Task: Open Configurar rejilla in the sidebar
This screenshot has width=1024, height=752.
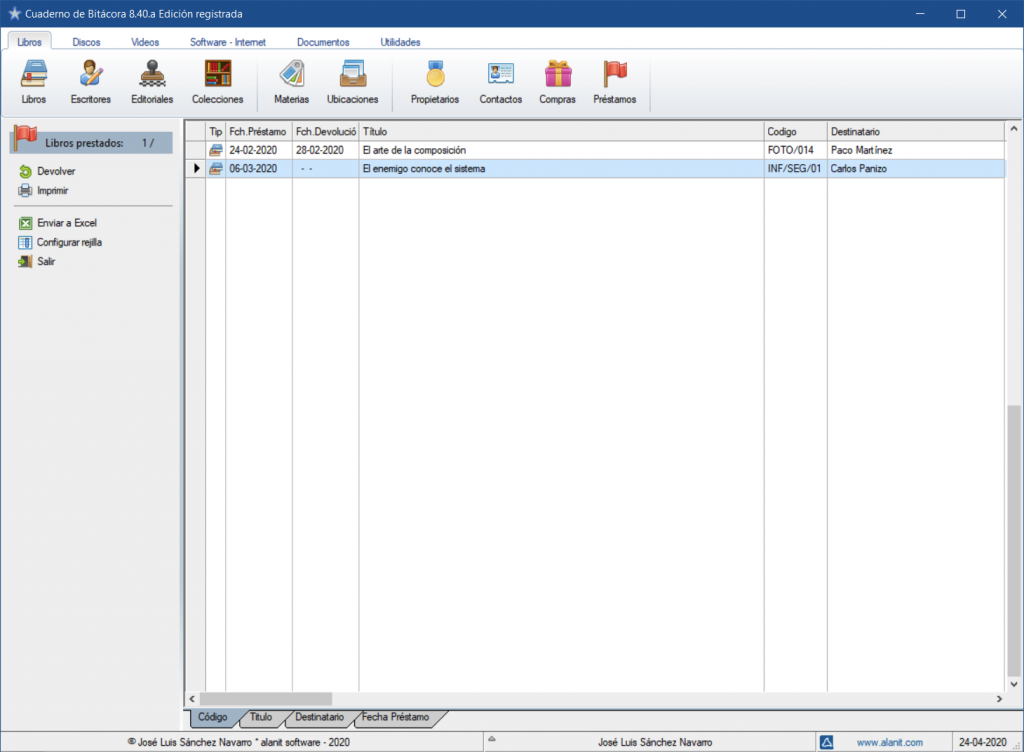Action: point(69,242)
